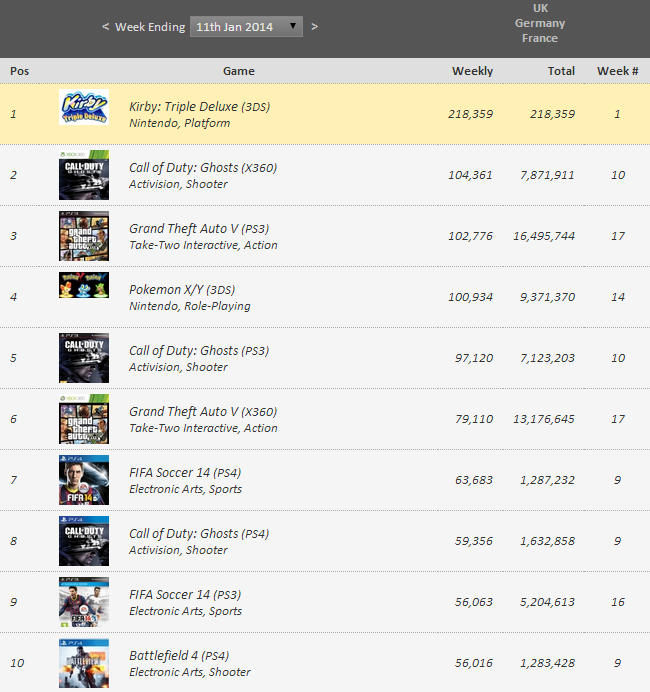This screenshot has height=692, width=650.
Task: Open Kirby: Triple Deluxe box art thumbnail
Action: point(84,107)
